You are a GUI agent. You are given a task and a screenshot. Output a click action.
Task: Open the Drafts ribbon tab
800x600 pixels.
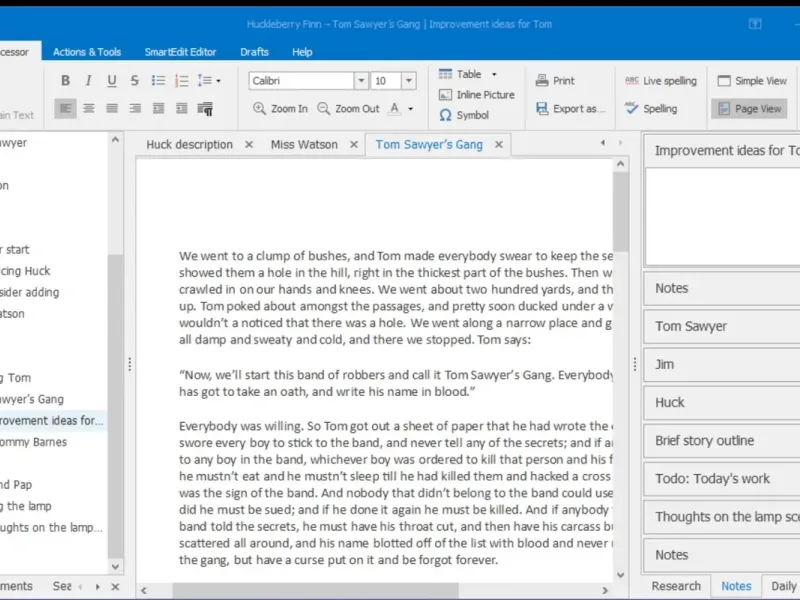click(x=254, y=52)
